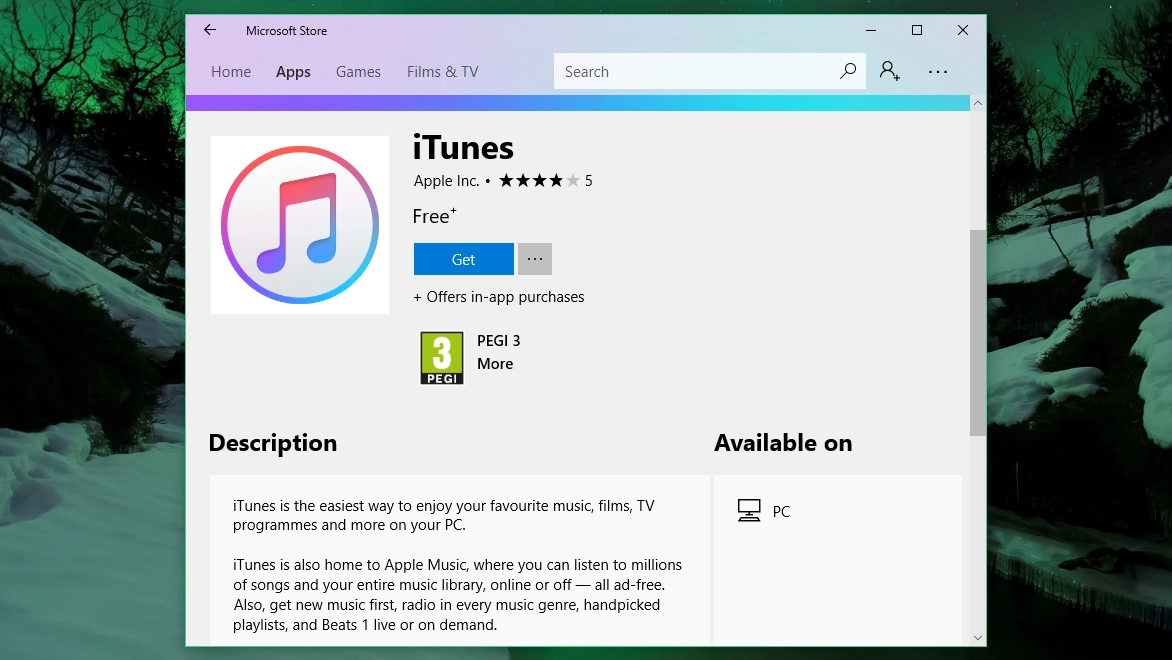Screen dimensions: 1172x660
Task: Click the vertical scrollbar thumb
Action: (978, 333)
